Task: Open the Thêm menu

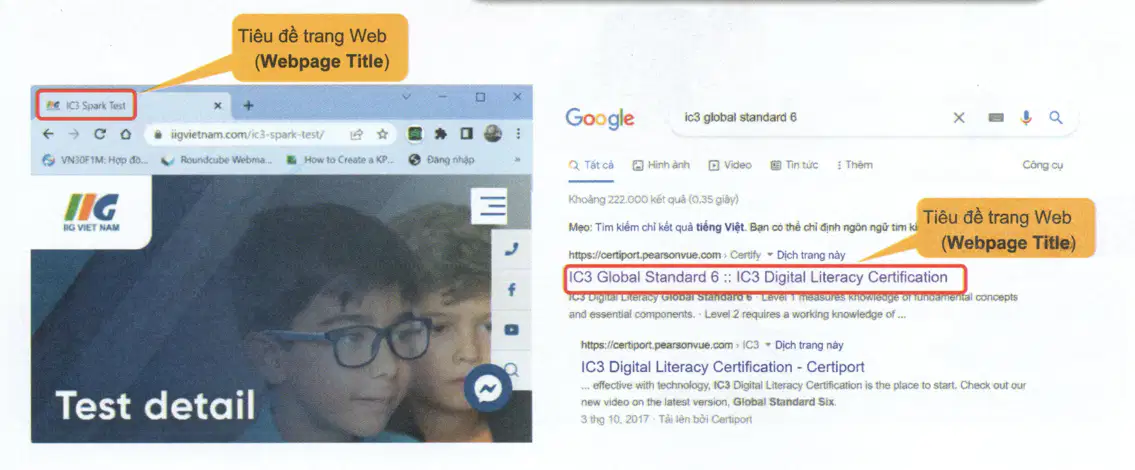Action: [x=855, y=165]
